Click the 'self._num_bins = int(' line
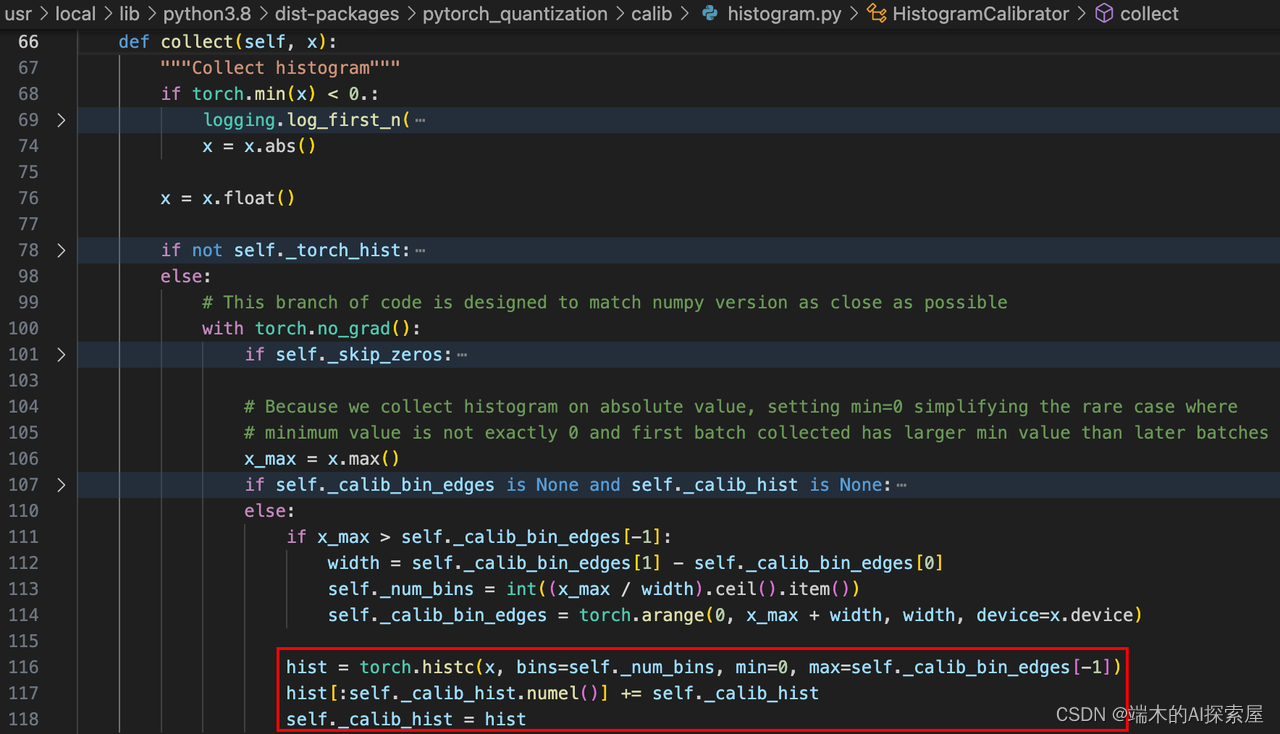 (x=594, y=589)
